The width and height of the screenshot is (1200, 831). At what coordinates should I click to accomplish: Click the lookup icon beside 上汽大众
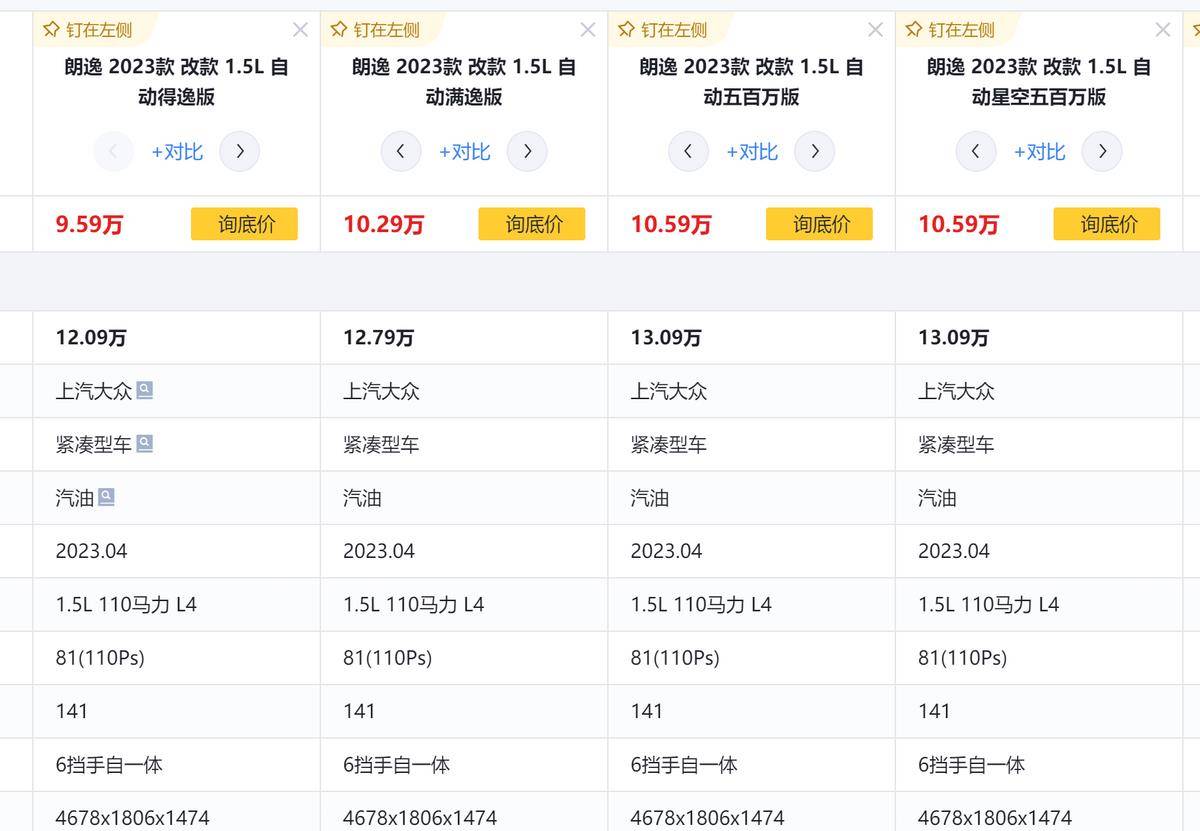tap(145, 390)
